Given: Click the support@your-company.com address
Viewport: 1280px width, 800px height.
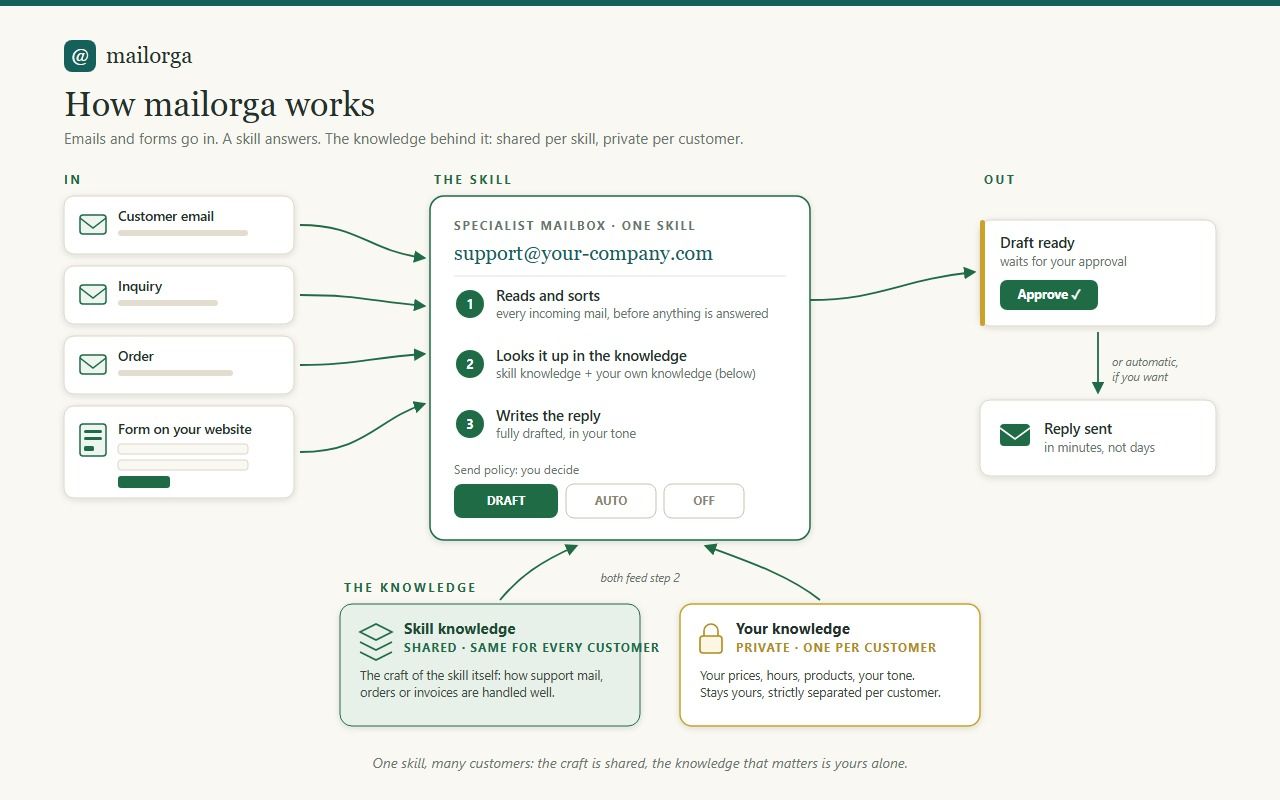Looking at the screenshot, I should 583,254.
